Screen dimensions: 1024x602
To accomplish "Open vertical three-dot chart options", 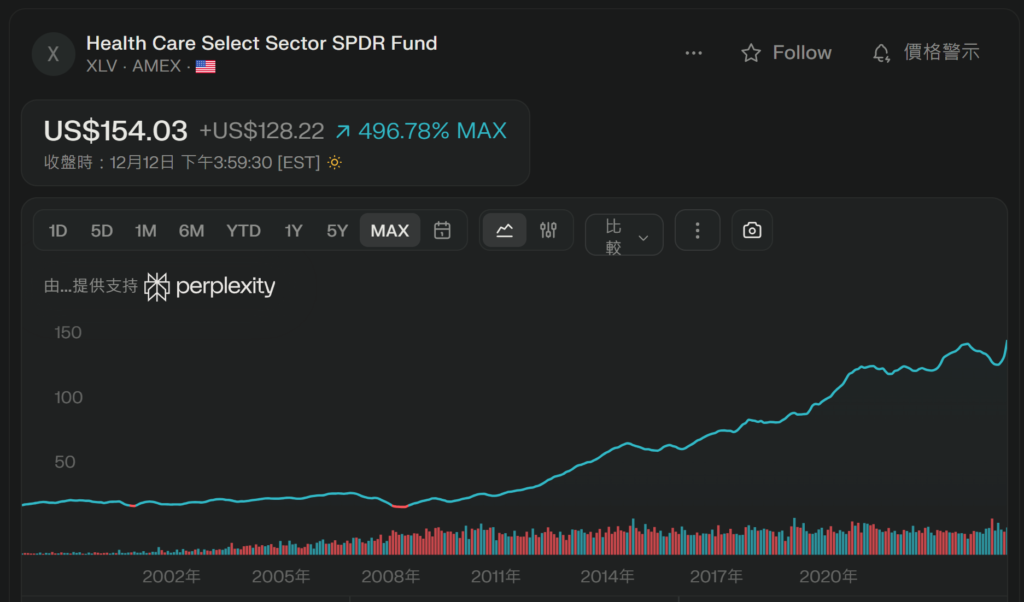I will (x=698, y=231).
